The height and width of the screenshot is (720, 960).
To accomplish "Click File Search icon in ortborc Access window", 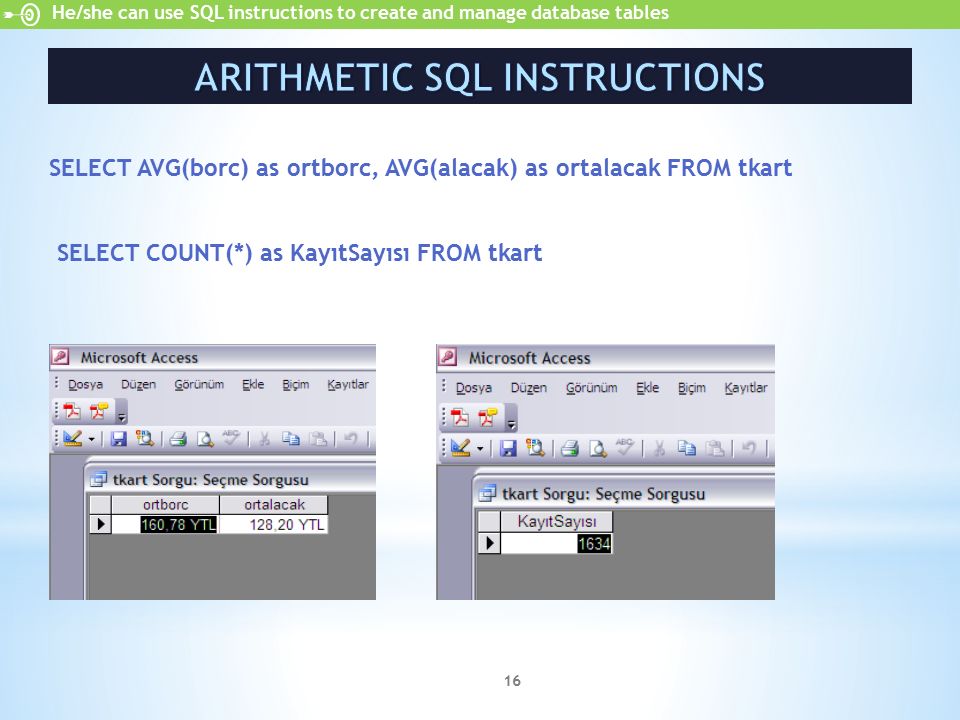I will coord(144,438).
